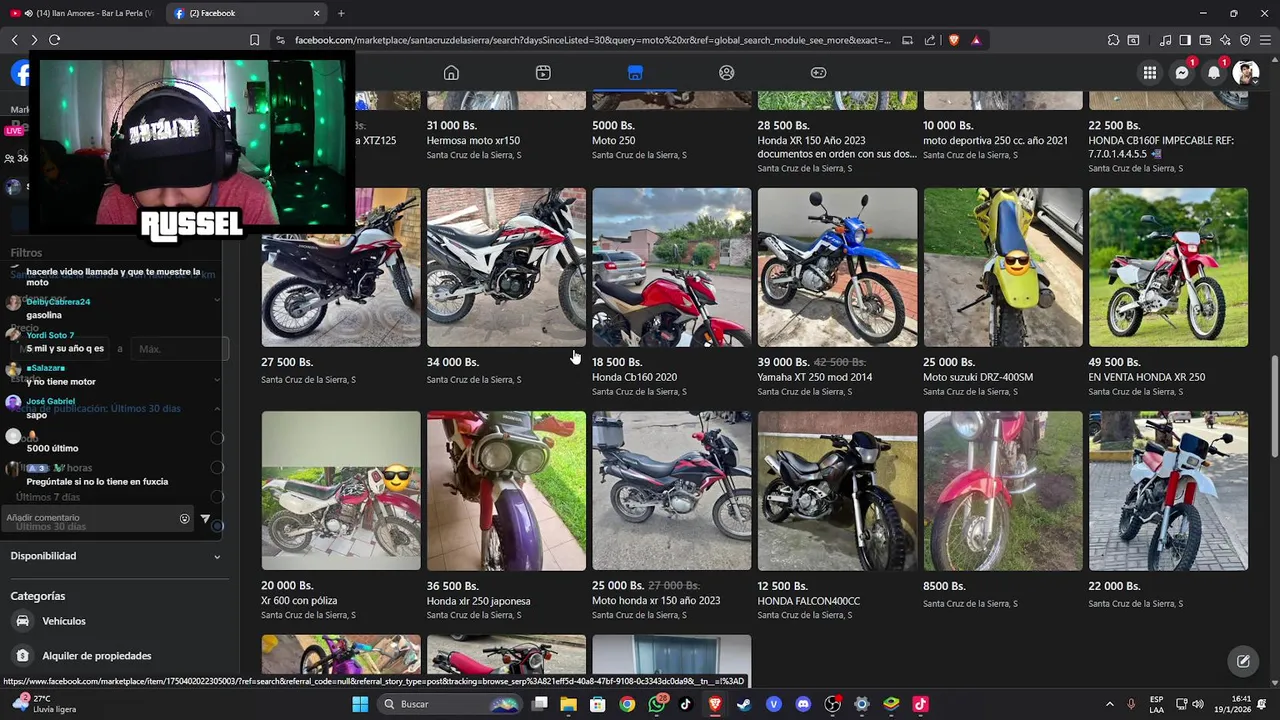The height and width of the screenshot is (720, 1280).
Task: Send the chat comment arrow icon
Action: [205, 519]
